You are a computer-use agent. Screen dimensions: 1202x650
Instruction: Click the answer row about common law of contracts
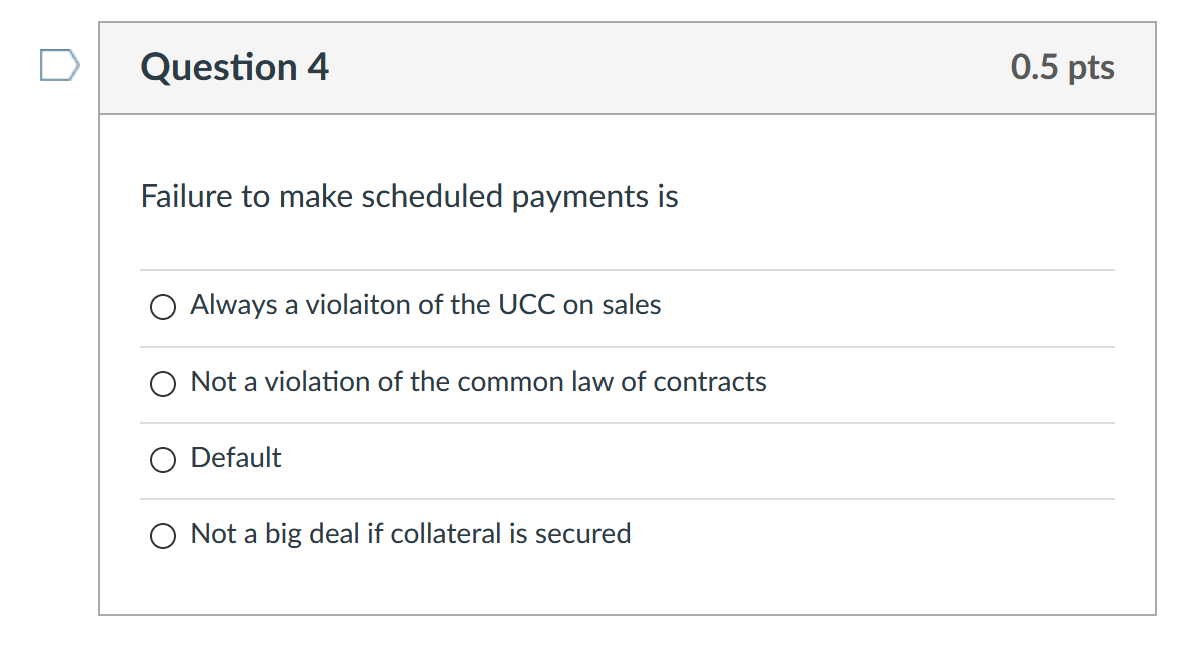pyautogui.click(x=478, y=382)
